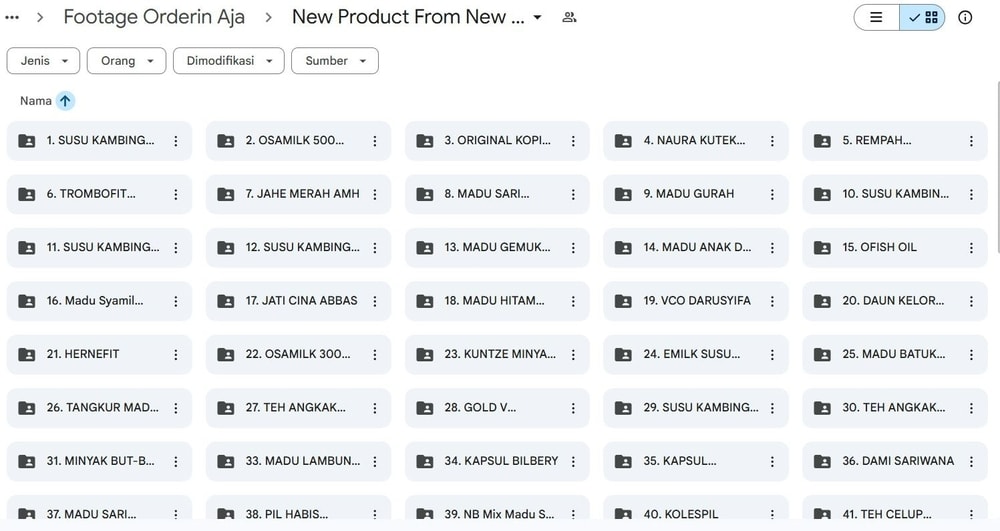Open more options for 36. DAMI SARIWANA
Viewport: 1000px width, 531px height.
point(971,462)
